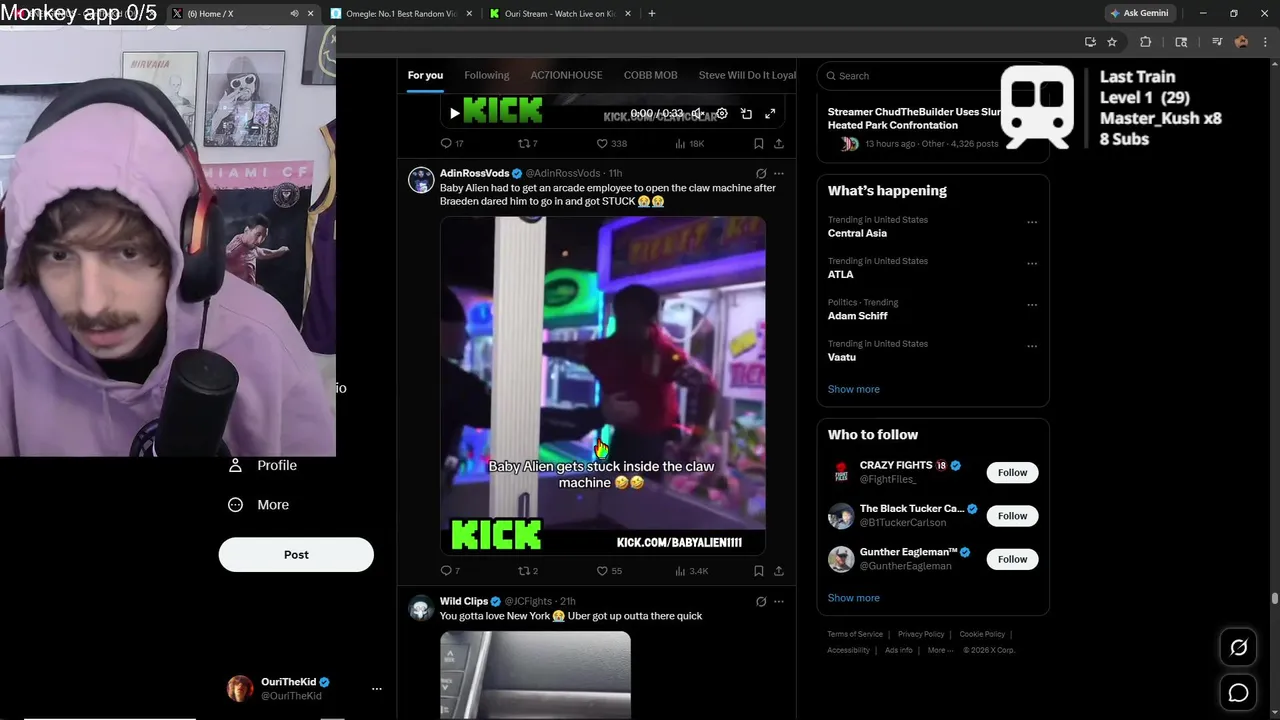Open Chrome three-dot menu
Image resolution: width=1280 pixels, height=720 pixels.
point(1263,42)
